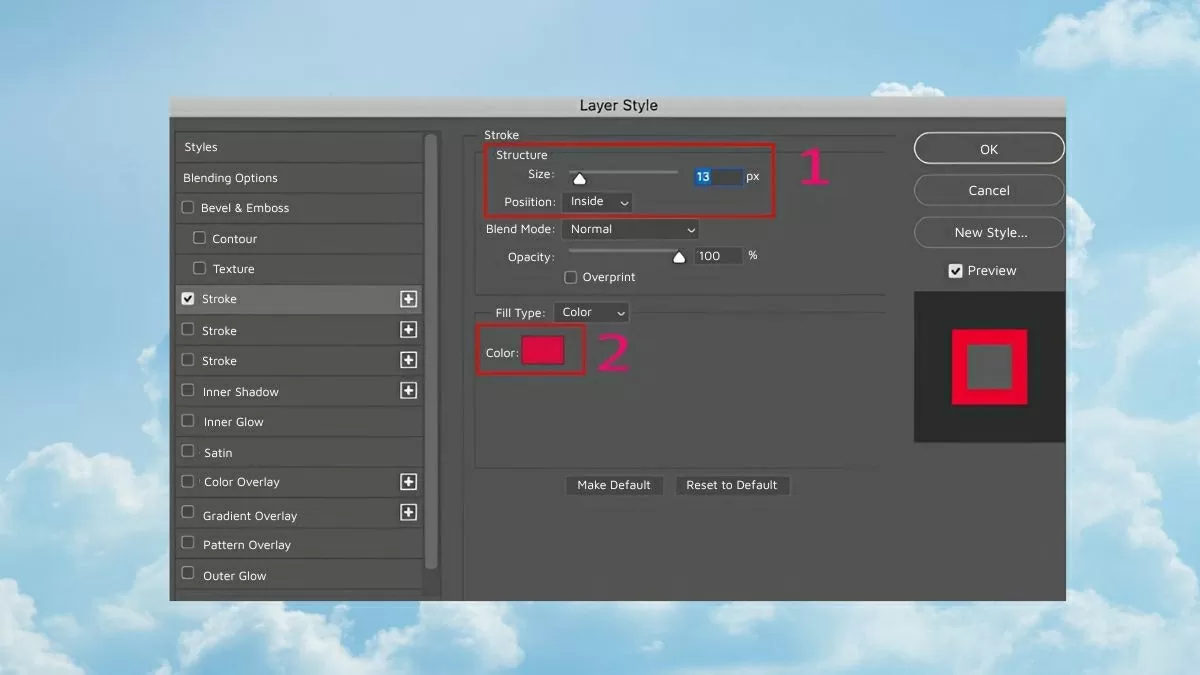Open the red stroke Color swatch

[x=543, y=351]
